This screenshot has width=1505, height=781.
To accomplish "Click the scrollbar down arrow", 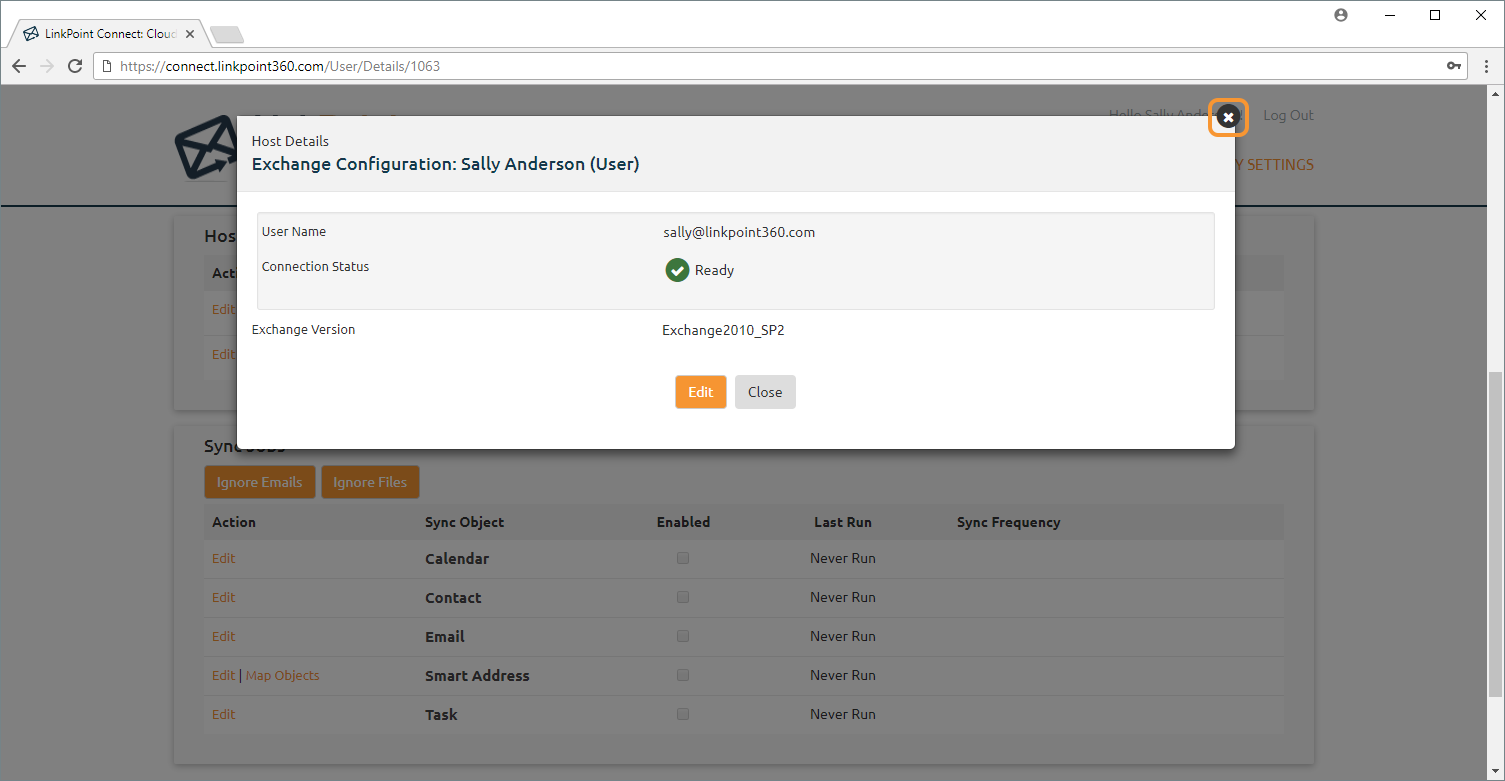I will [x=1496, y=772].
